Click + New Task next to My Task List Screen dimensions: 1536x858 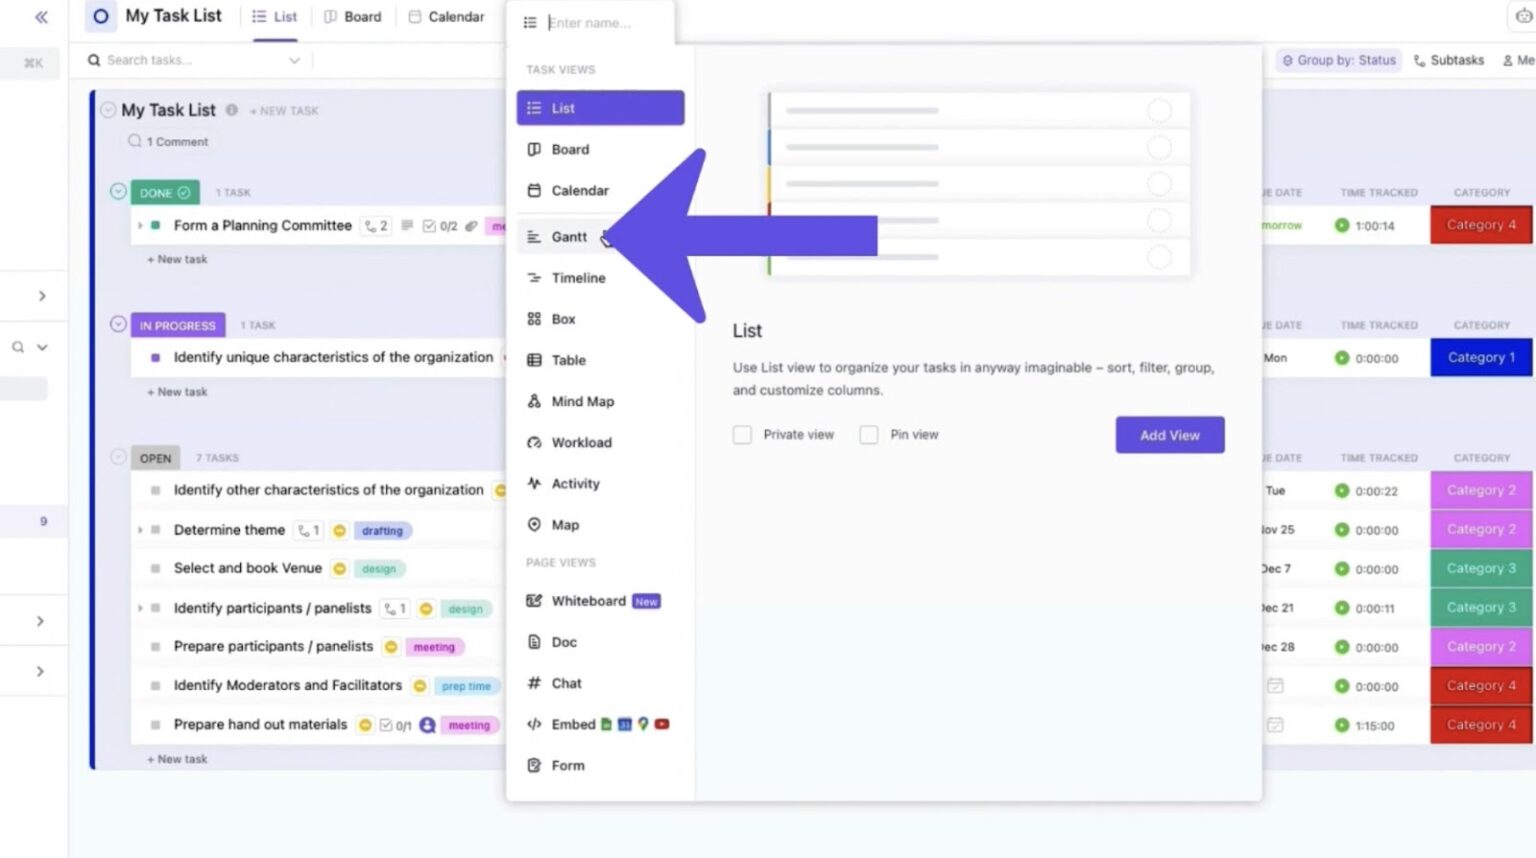pyautogui.click(x=283, y=110)
